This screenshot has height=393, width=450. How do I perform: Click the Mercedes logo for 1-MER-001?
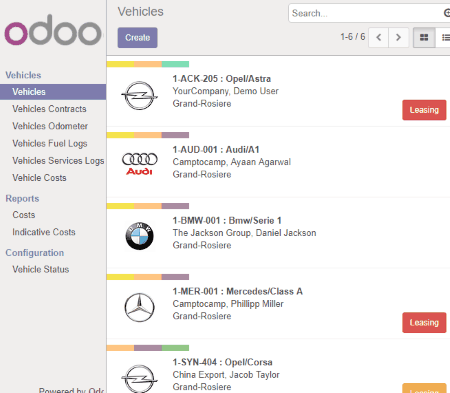coord(139,307)
